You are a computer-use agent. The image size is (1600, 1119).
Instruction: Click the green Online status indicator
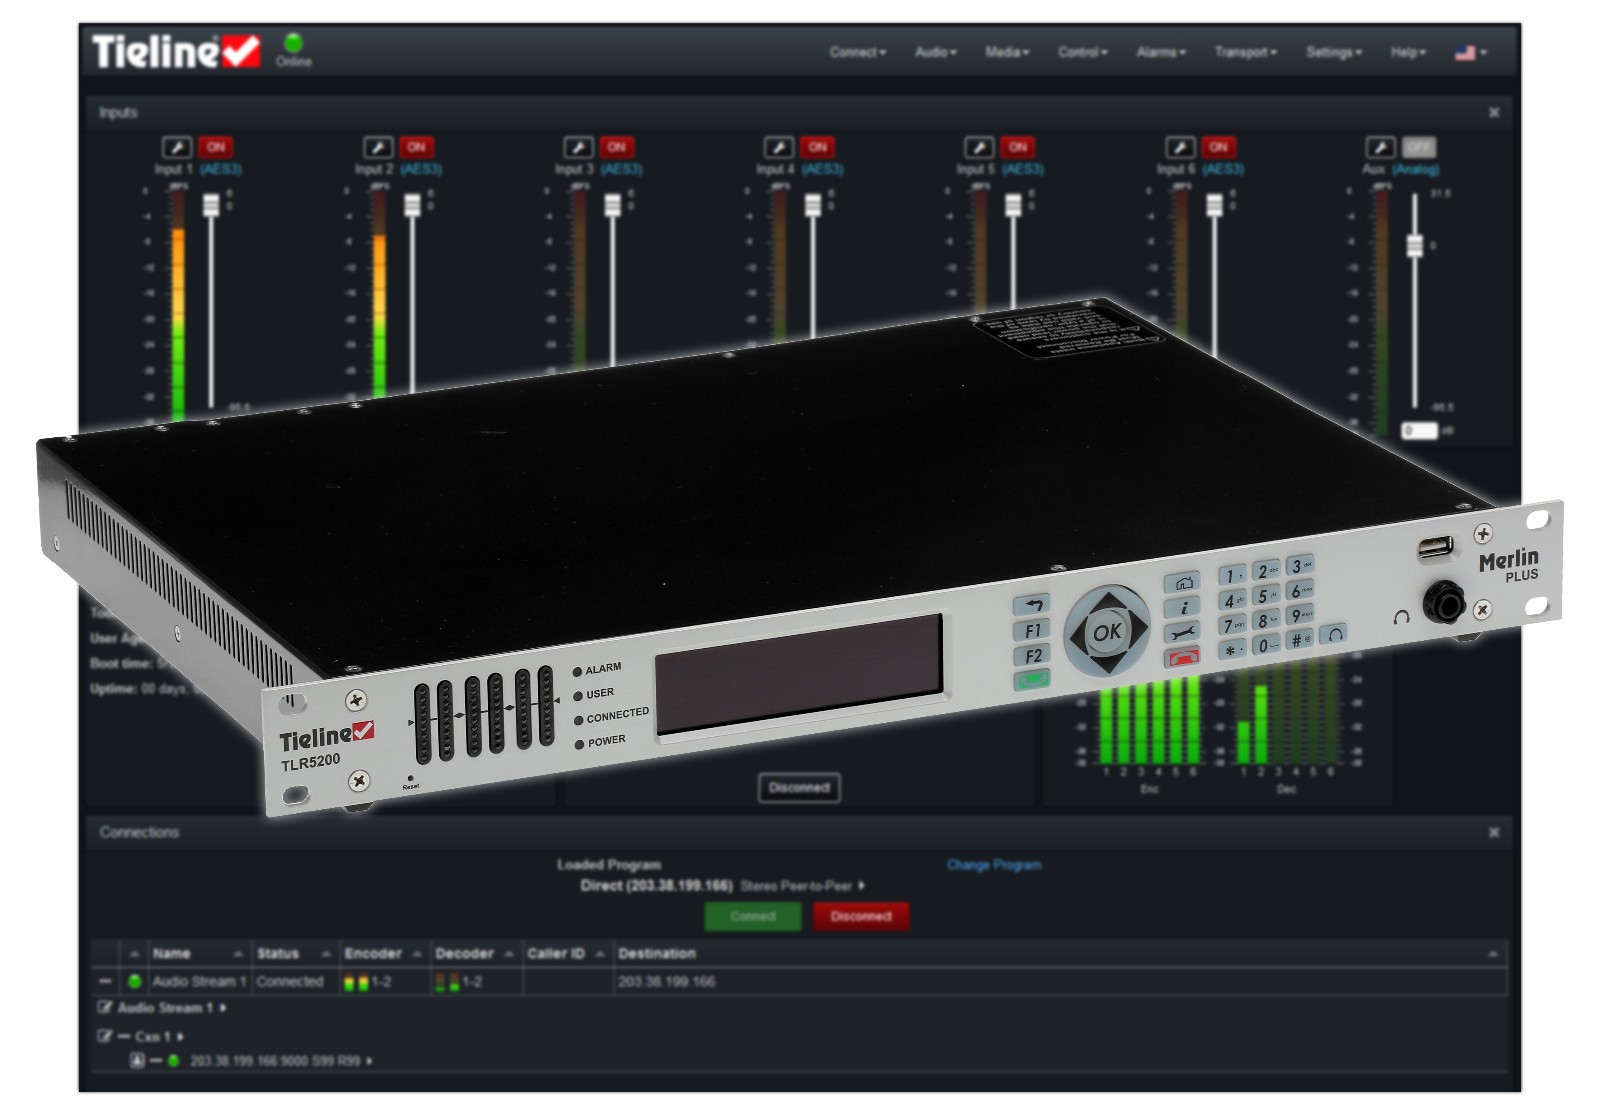[294, 42]
